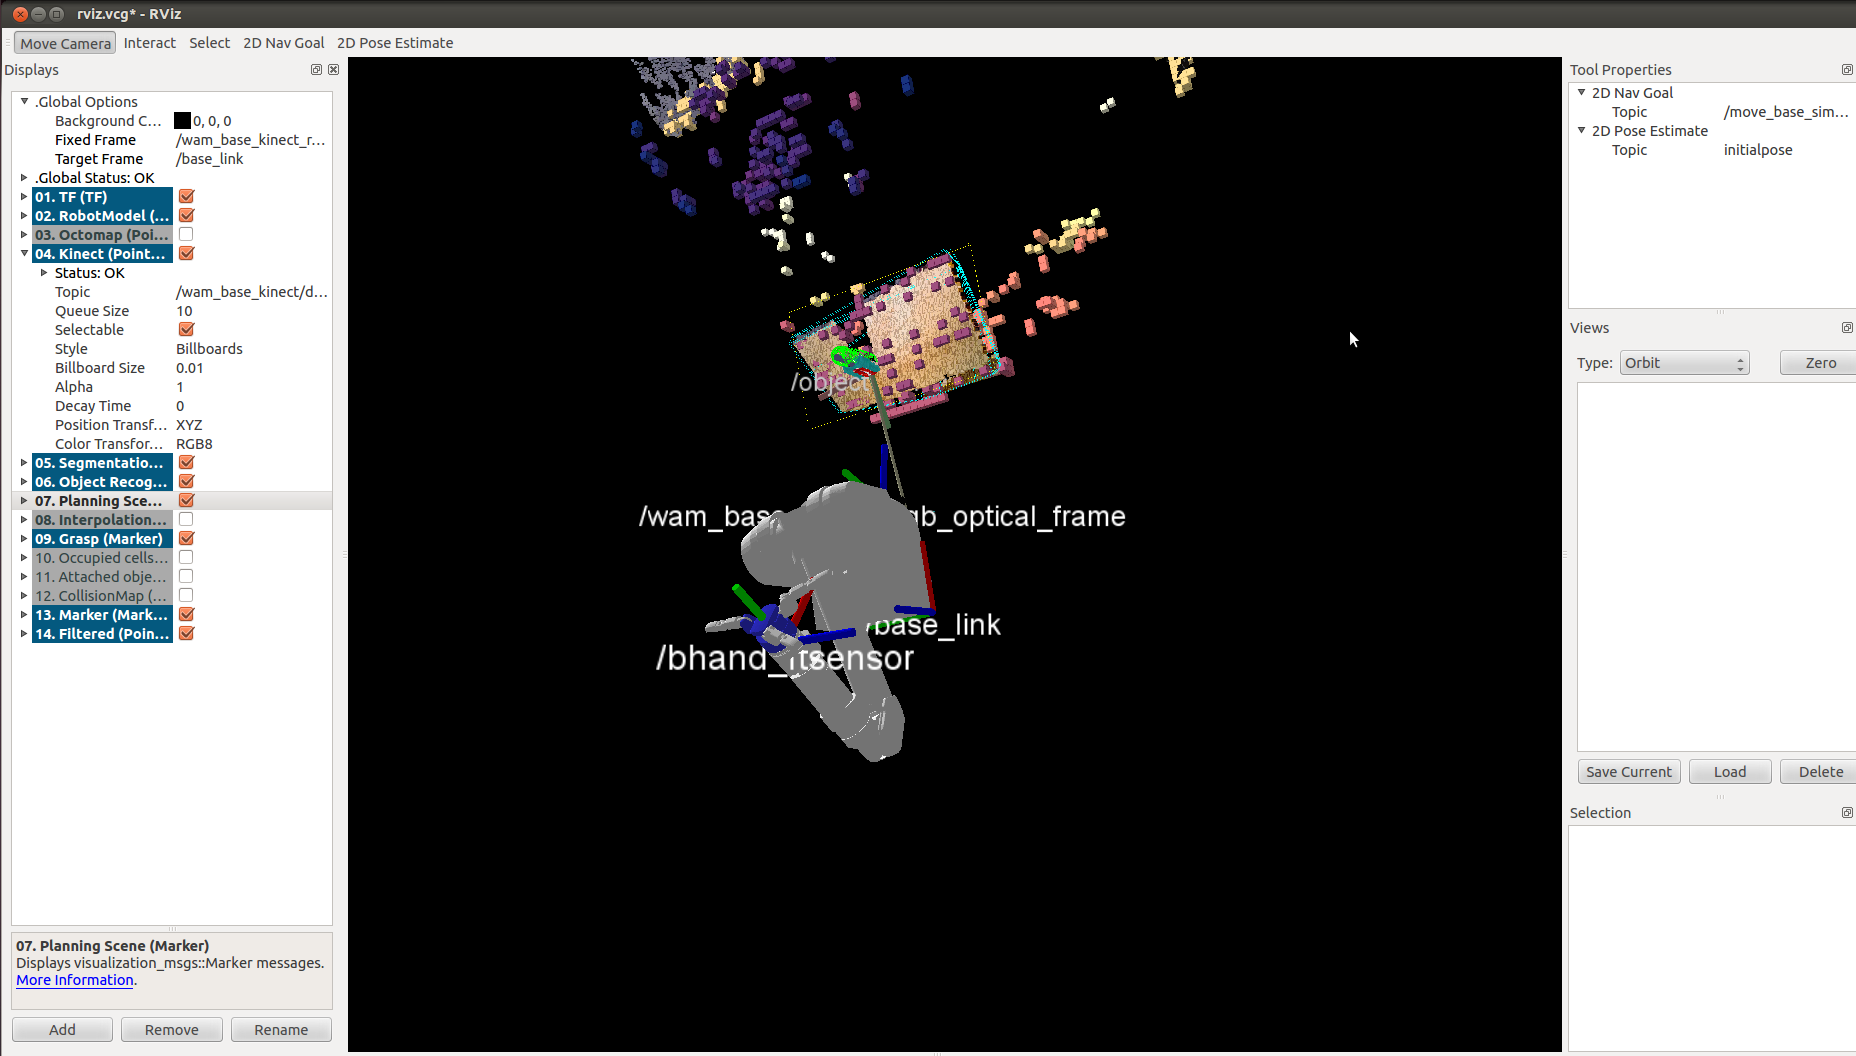Edit the Billboard Size value field

click(x=250, y=368)
